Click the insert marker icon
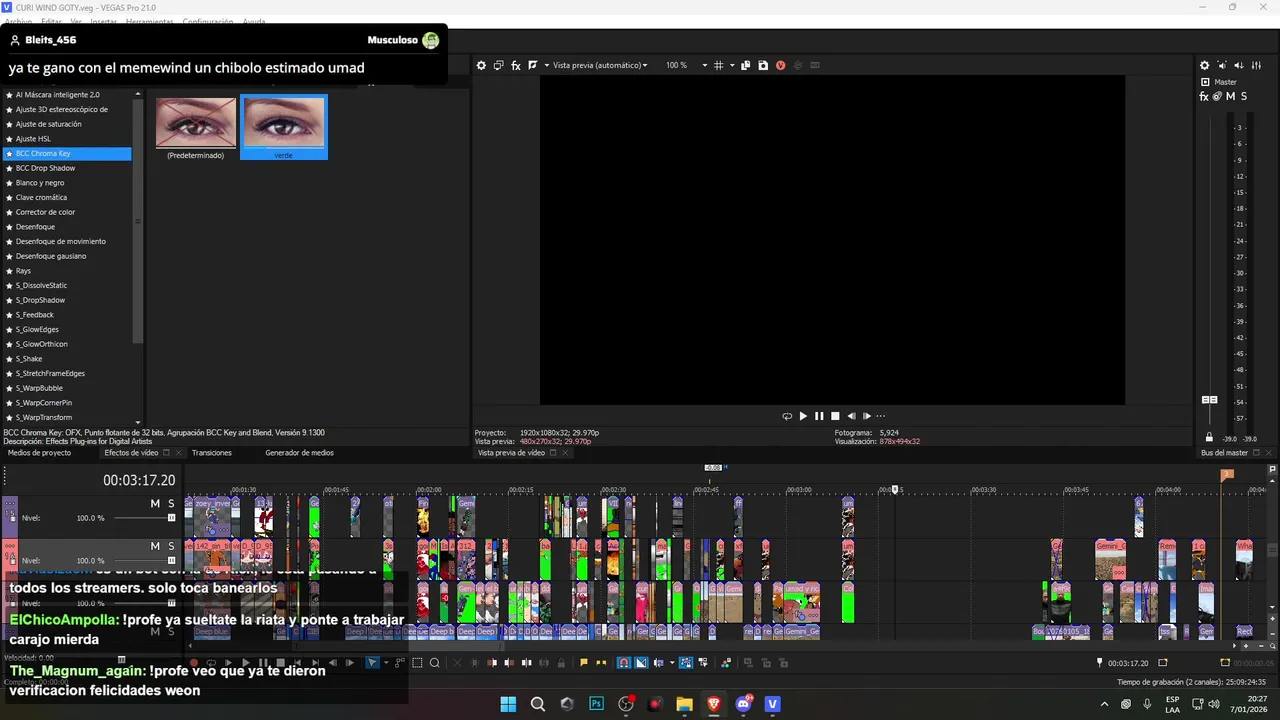The height and width of the screenshot is (720, 1280). [584, 662]
